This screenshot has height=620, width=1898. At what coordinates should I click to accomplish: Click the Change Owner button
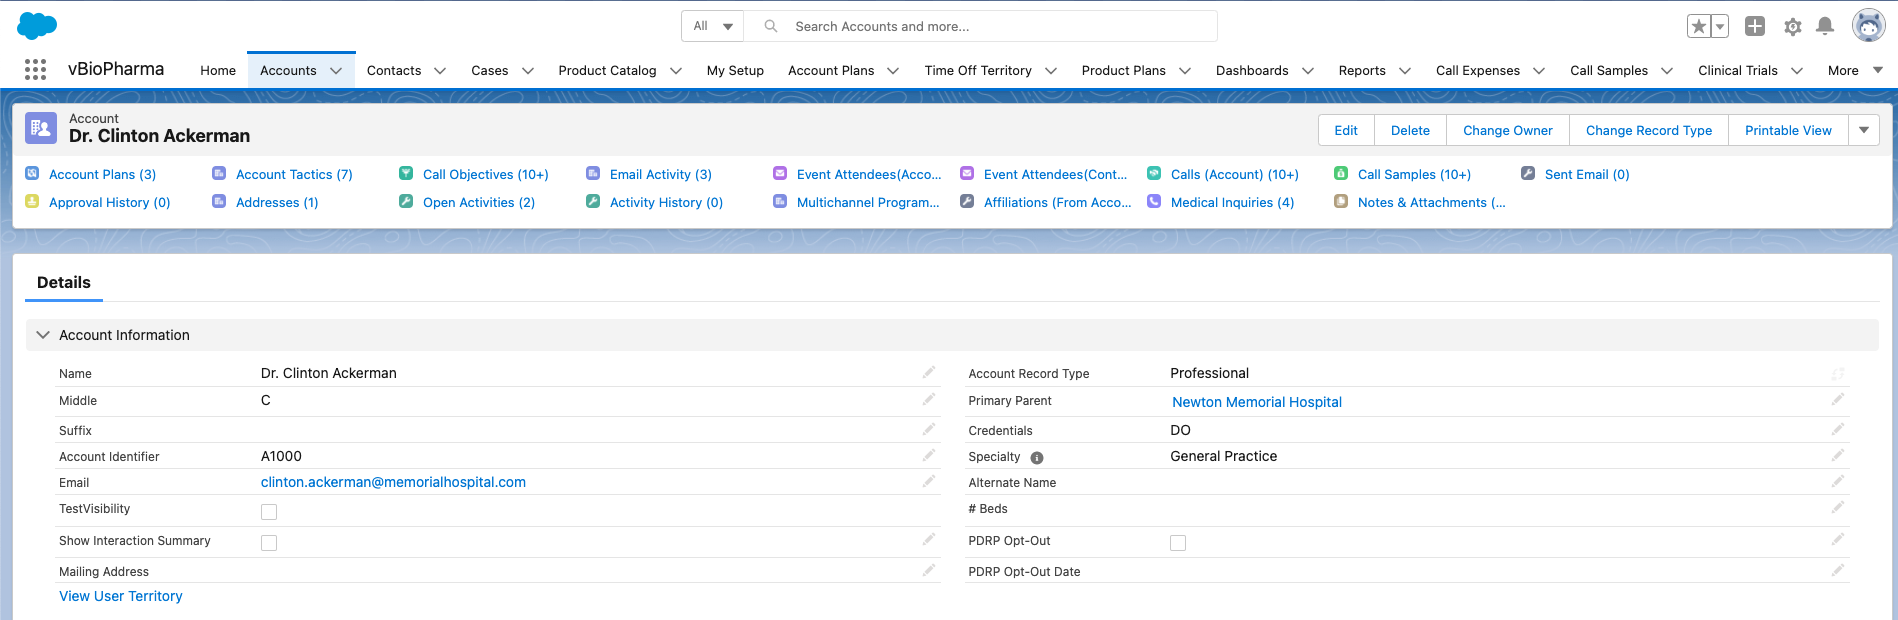click(x=1507, y=130)
